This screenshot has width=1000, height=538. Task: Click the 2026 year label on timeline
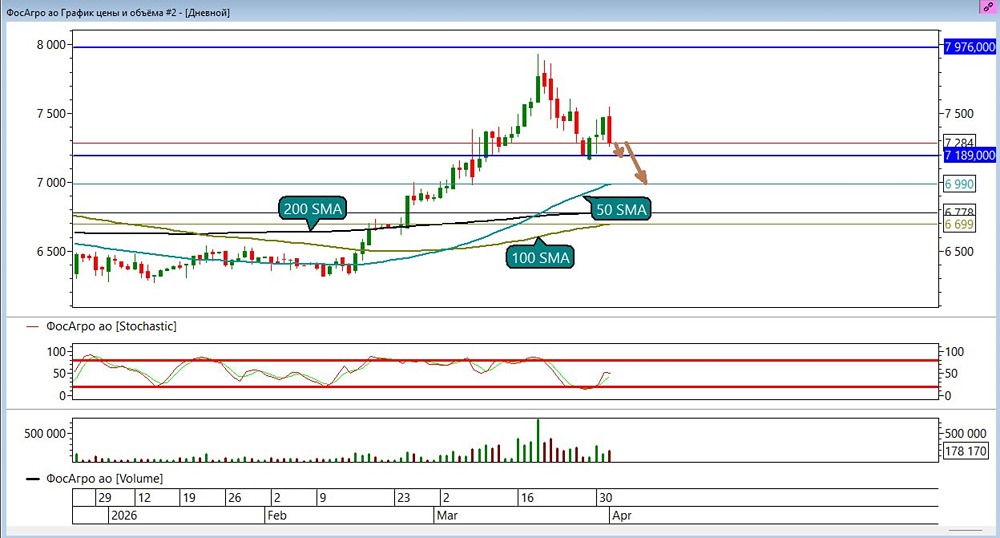(x=124, y=515)
